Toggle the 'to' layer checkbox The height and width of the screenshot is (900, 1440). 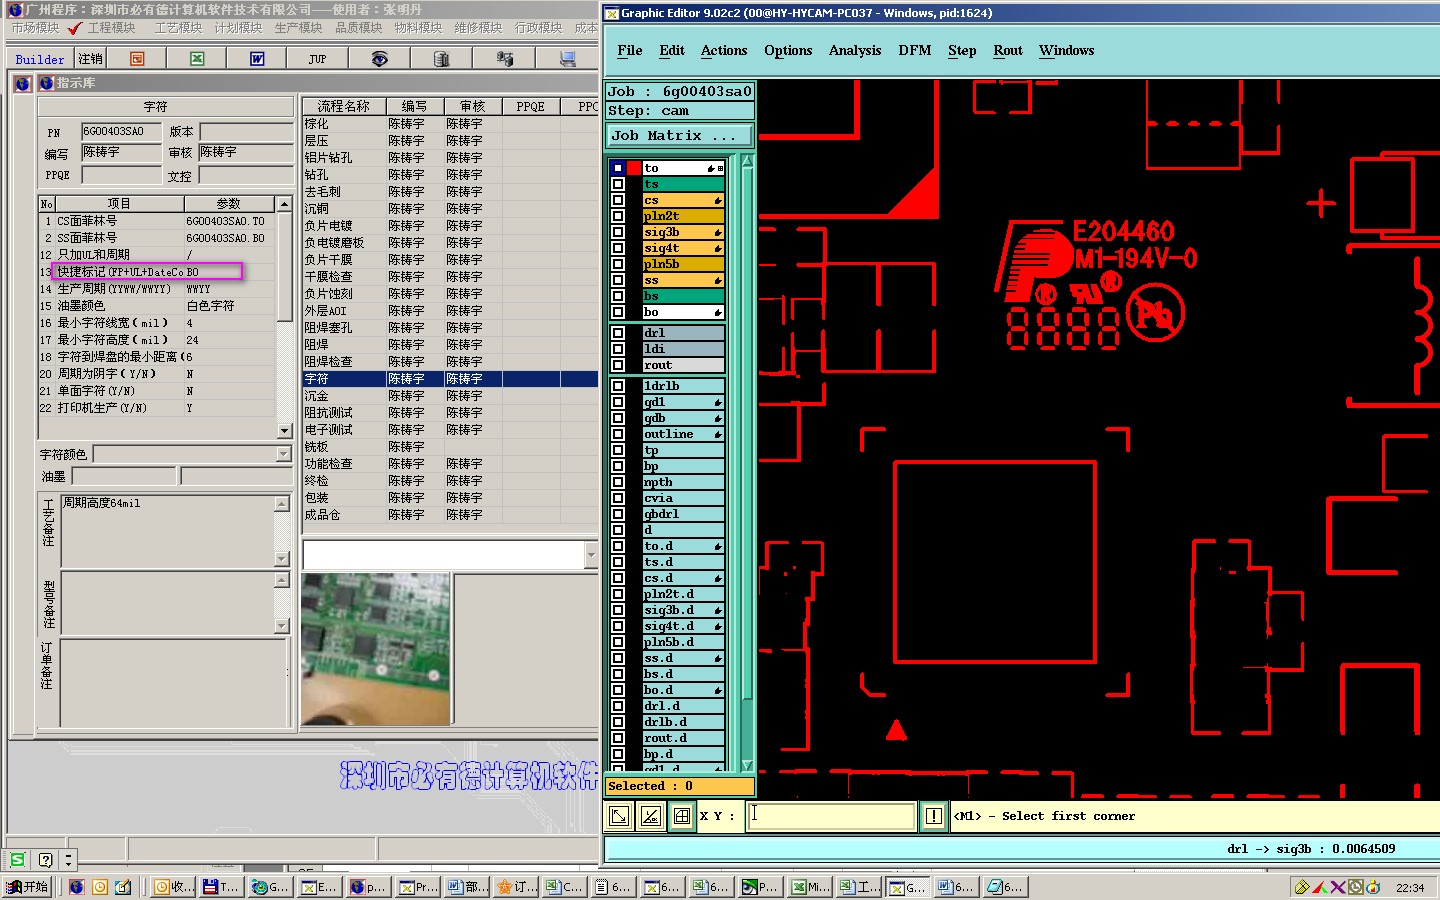[618, 168]
